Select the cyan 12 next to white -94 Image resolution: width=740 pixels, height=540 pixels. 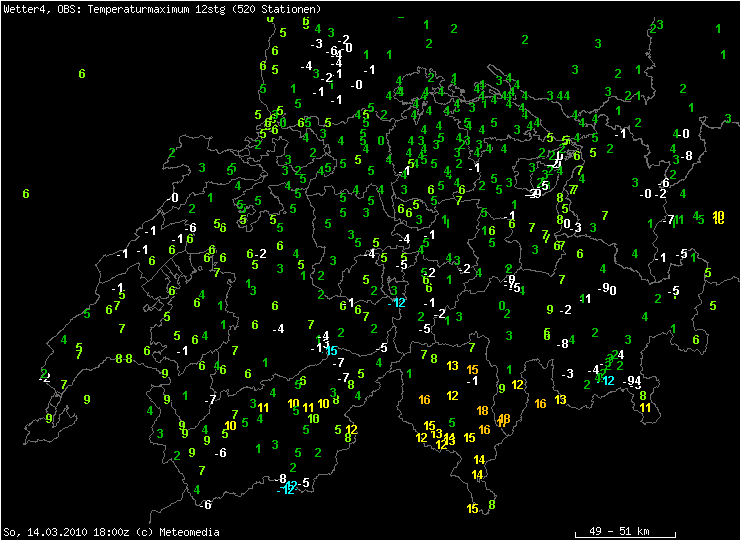(608, 380)
